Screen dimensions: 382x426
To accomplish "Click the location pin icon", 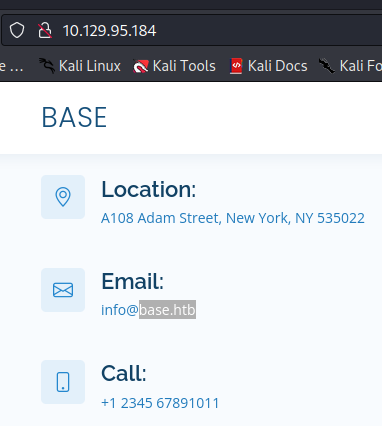I will [x=63, y=197].
